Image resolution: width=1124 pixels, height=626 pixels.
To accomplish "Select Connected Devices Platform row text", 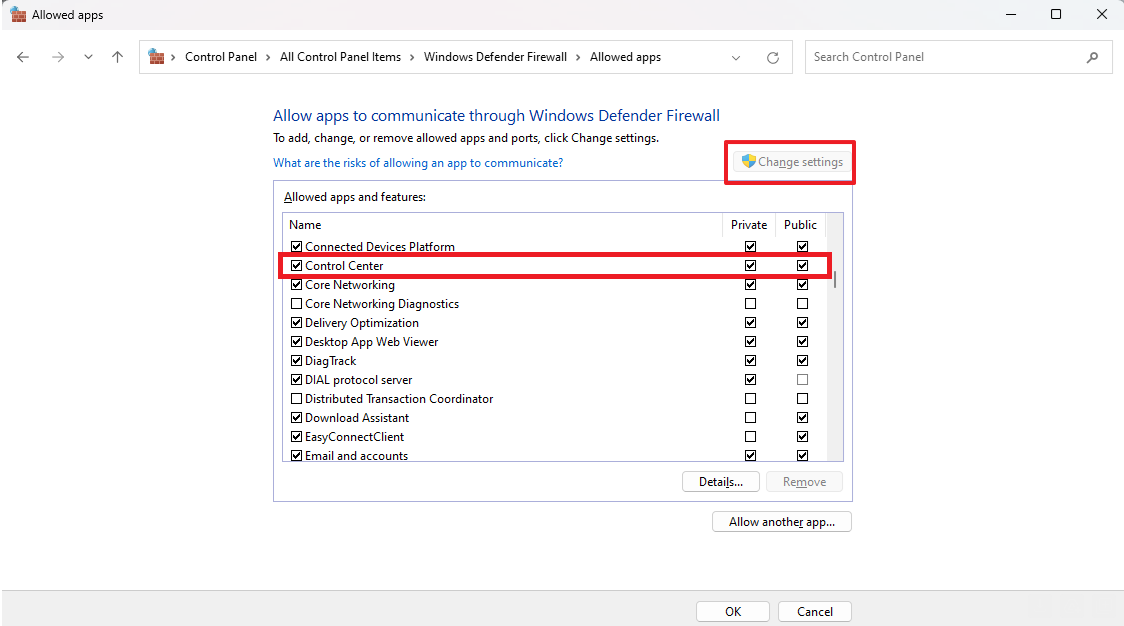I will (x=380, y=247).
